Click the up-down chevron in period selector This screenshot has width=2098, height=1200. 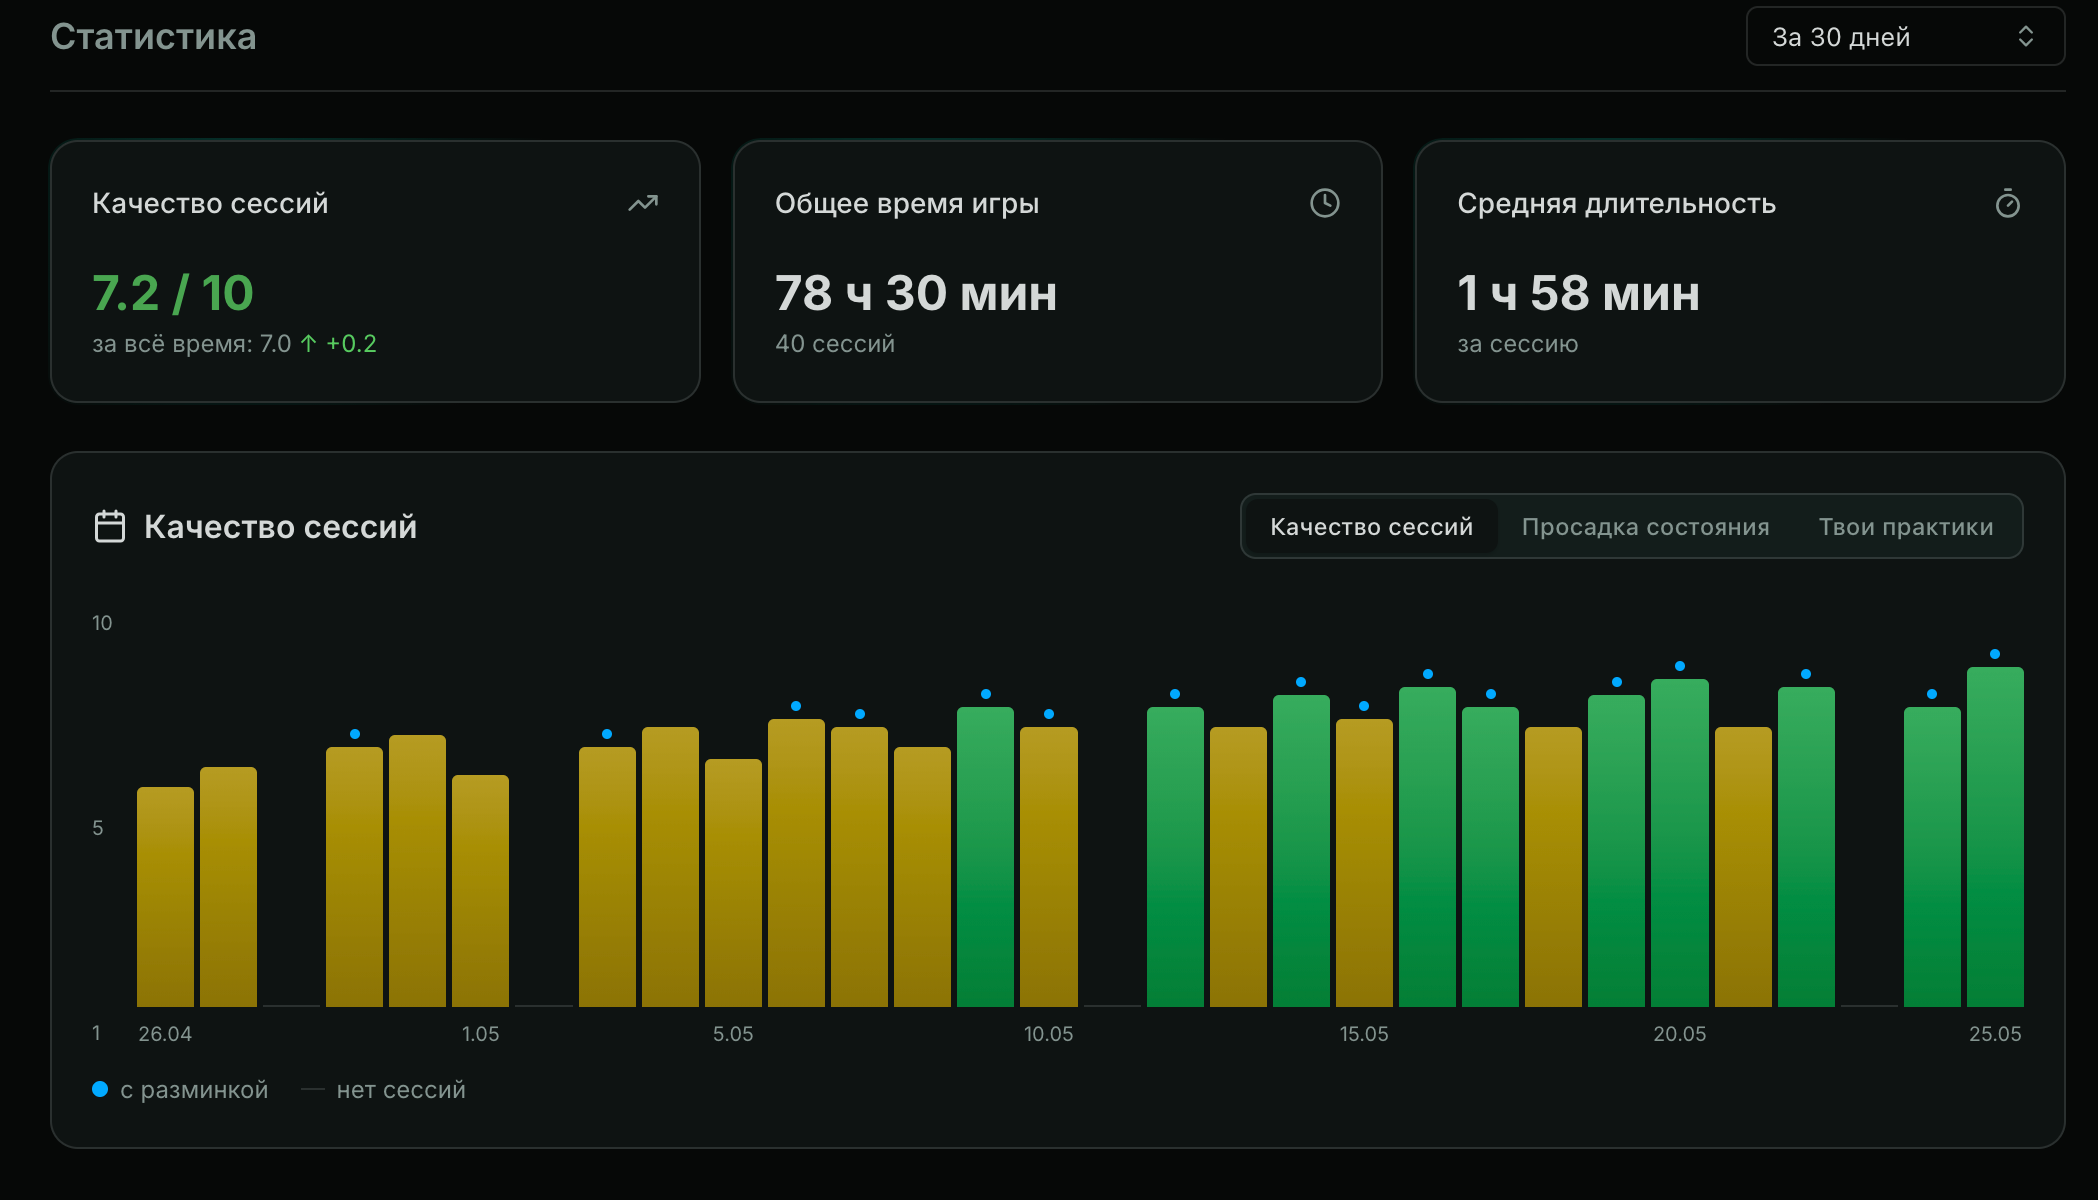coord(2026,37)
